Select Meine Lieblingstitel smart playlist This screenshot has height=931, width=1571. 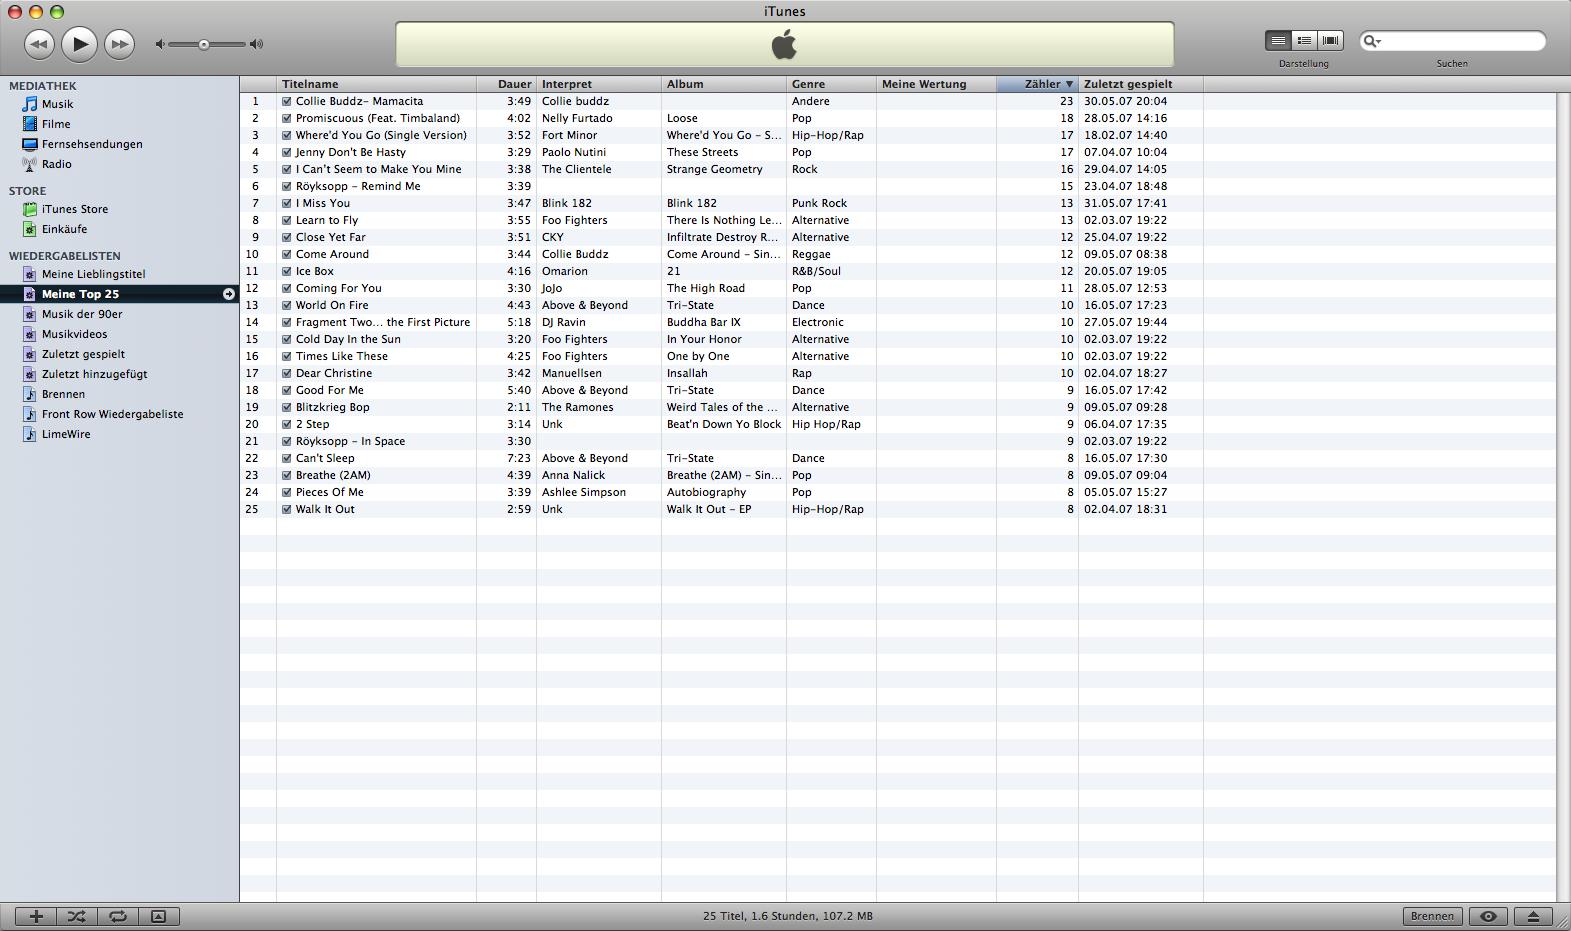pyautogui.click(x=93, y=274)
